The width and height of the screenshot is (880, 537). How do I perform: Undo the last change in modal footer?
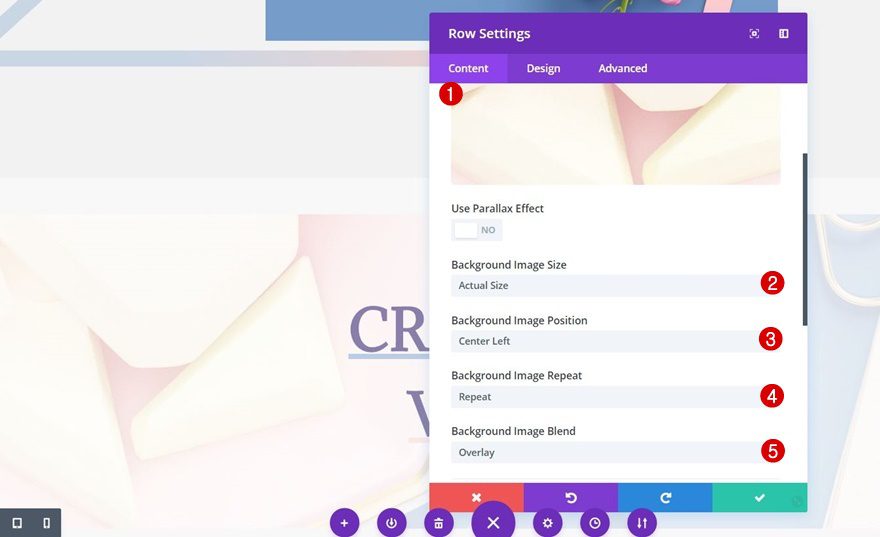(570, 497)
